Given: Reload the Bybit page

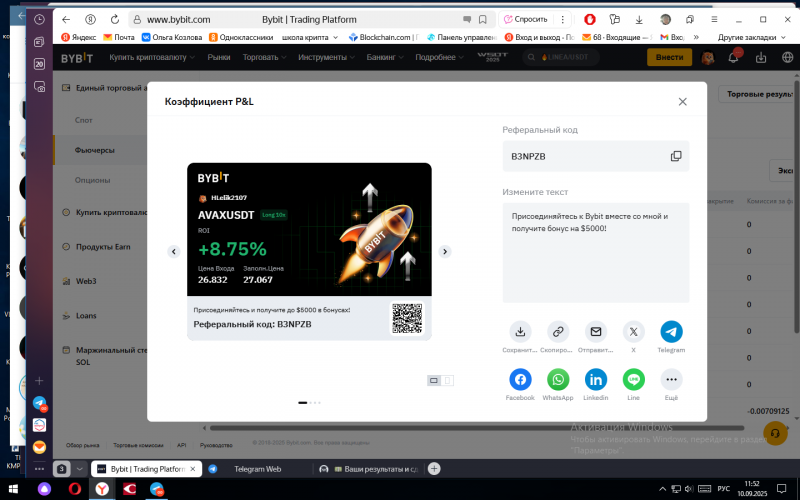Looking at the screenshot, I should [x=115, y=19].
